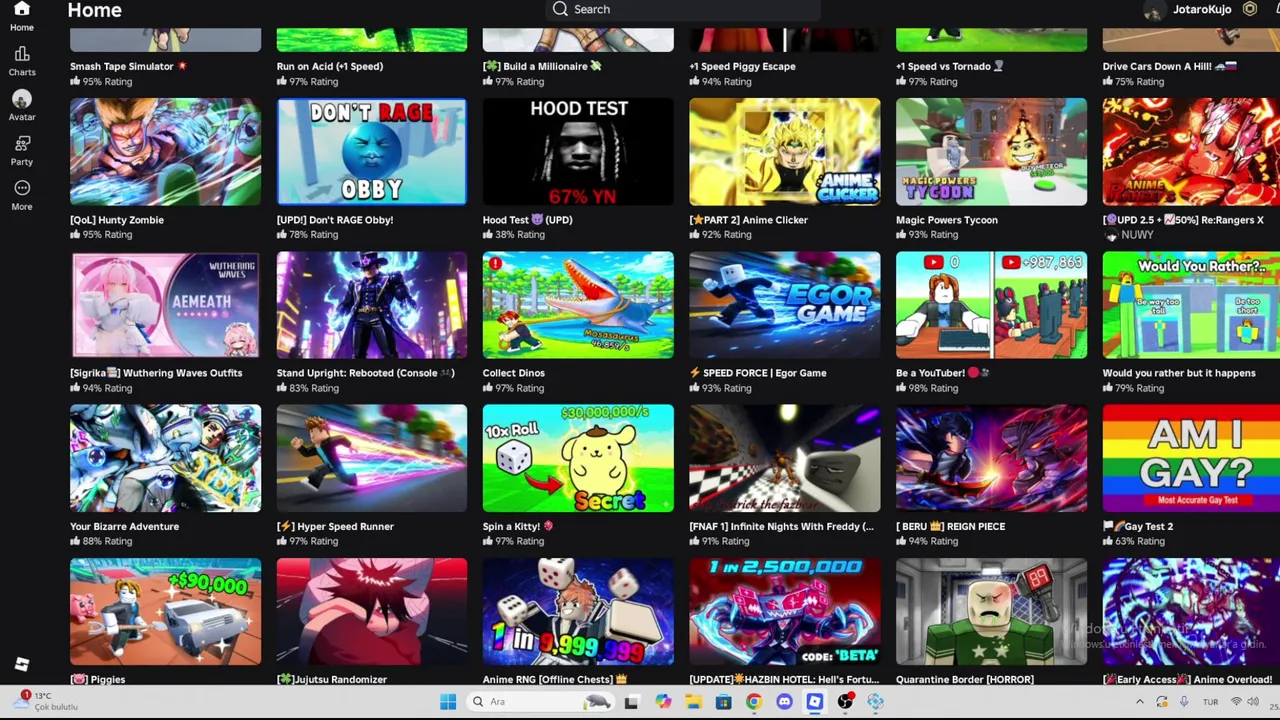Image resolution: width=1280 pixels, height=720 pixels.
Task: Open the Windows Start menu
Action: pos(448,702)
